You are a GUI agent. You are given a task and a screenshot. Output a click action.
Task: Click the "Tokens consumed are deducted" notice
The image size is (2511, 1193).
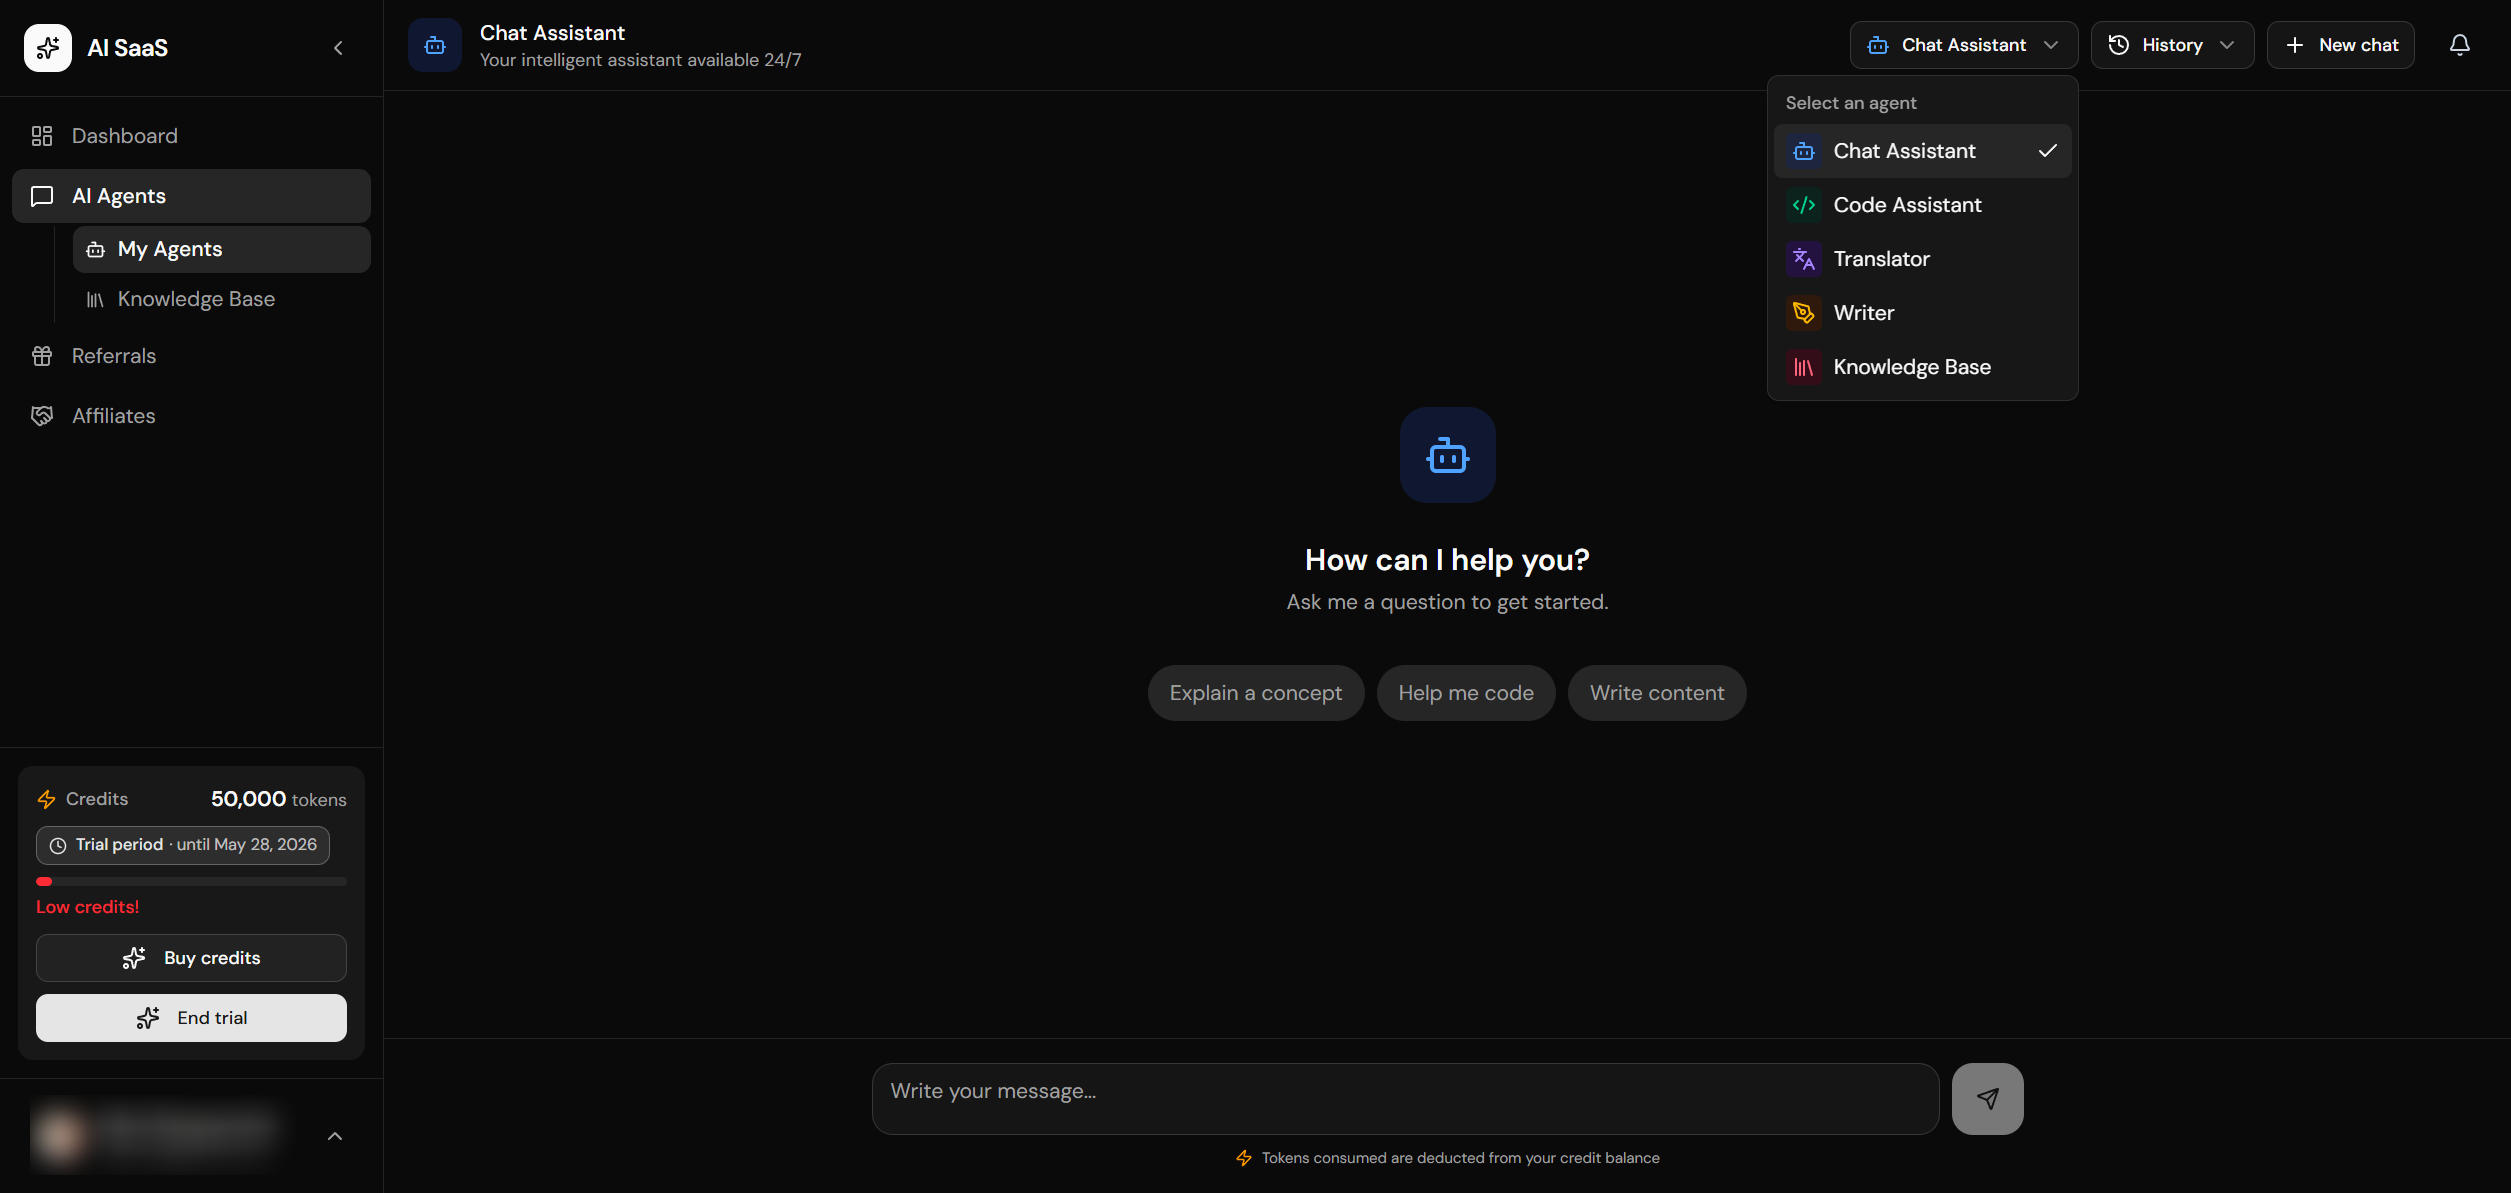click(1461, 1158)
